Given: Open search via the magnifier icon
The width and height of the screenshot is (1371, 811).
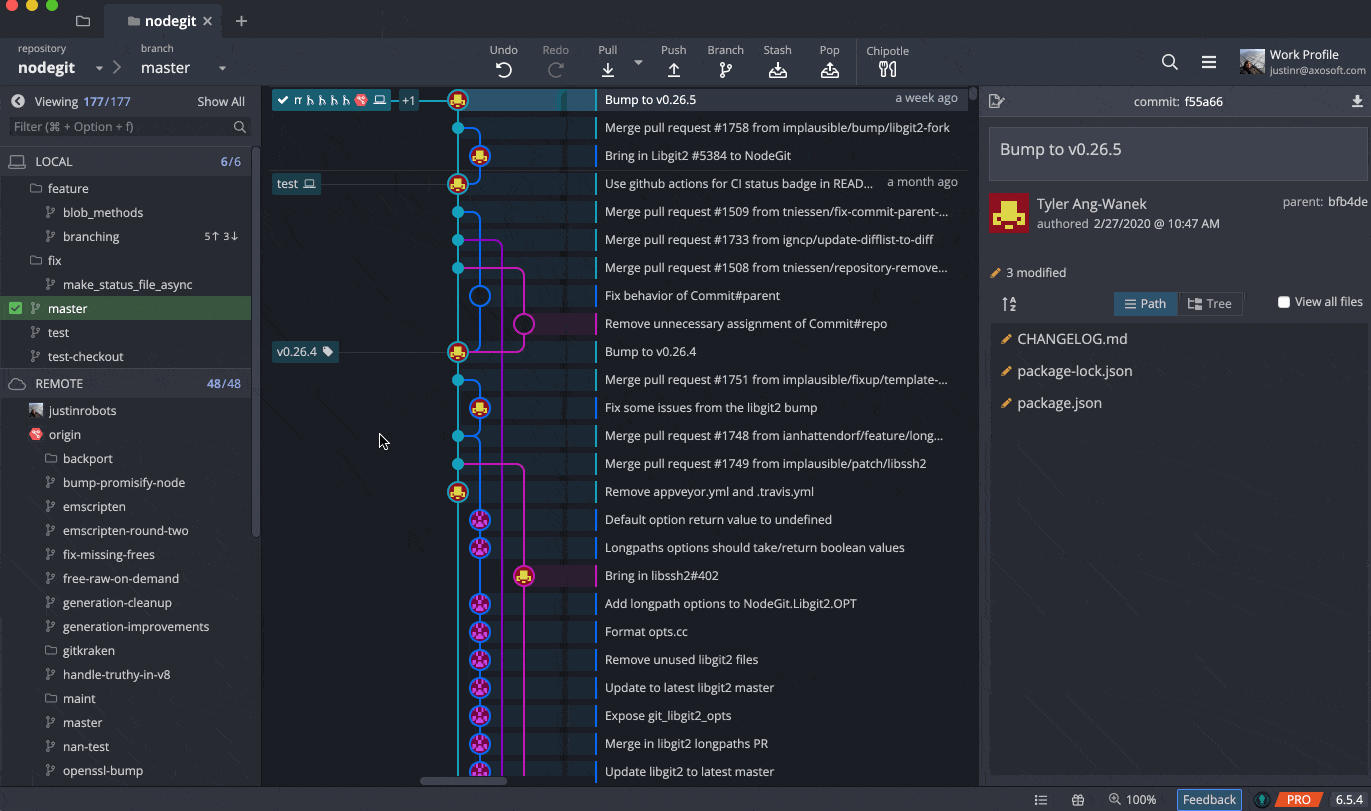Looking at the screenshot, I should pyautogui.click(x=1170, y=62).
